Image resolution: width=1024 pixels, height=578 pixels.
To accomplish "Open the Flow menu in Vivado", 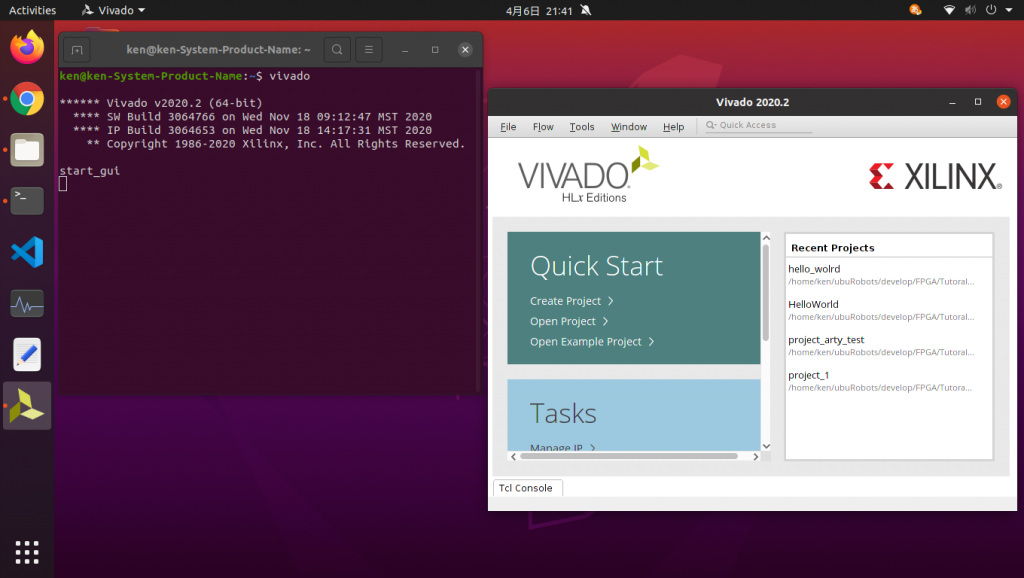I will point(543,127).
